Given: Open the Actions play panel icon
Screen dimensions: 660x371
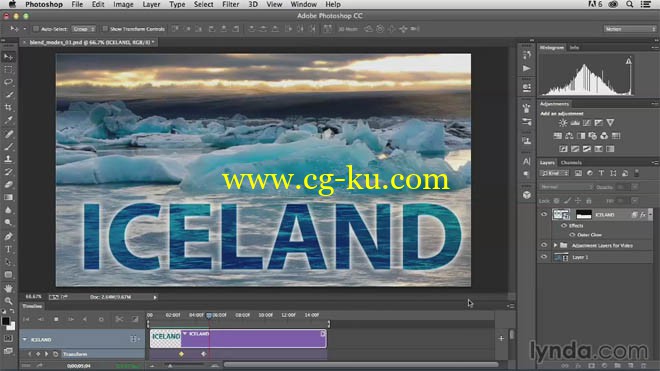Looking at the screenshot, I should [527, 68].
